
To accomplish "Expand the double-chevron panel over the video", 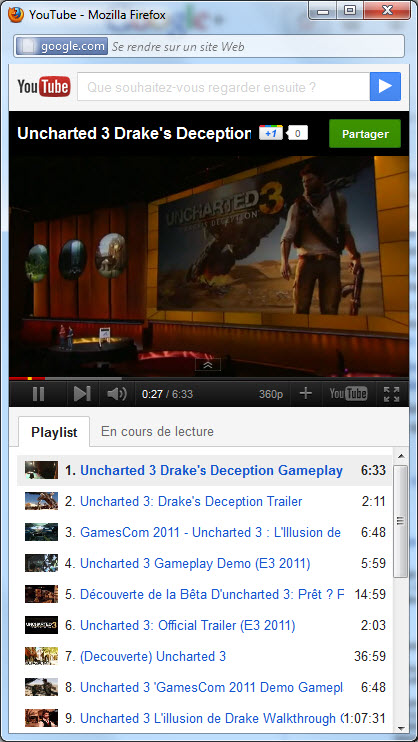I will tap(208, 365).
